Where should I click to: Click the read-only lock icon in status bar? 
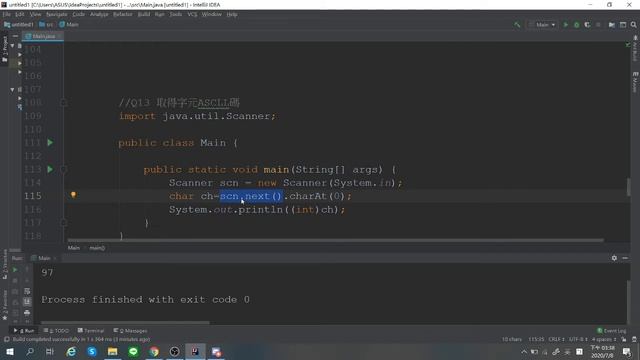(x=624, y=340)
